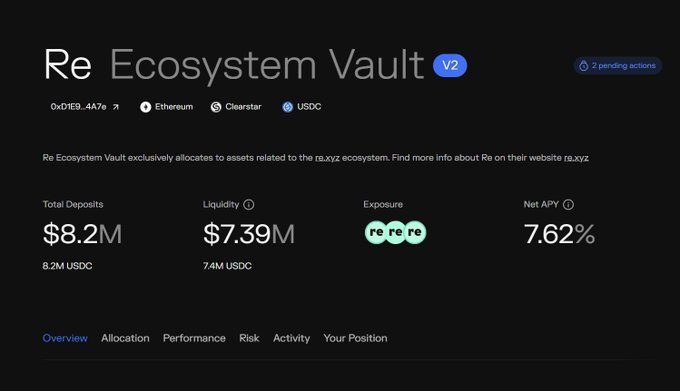This screenshot has height=391, width=680.
Task: Click the middle 're' exposure token icon
Action: click(395, 232)
